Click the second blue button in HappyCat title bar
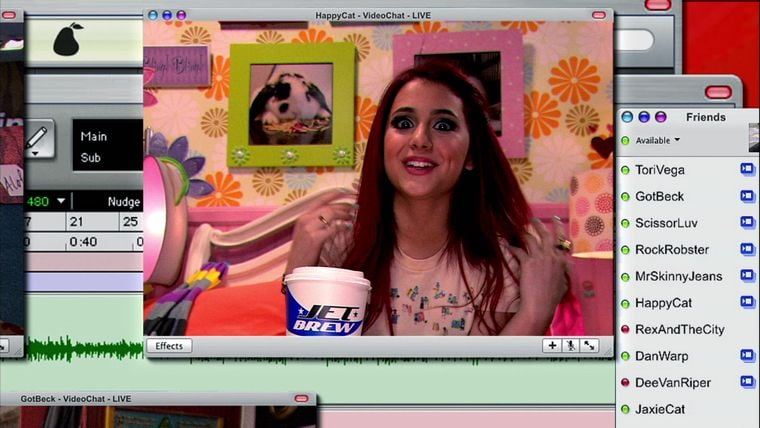Screen dimensions: 760x428 tap(167, 15)
